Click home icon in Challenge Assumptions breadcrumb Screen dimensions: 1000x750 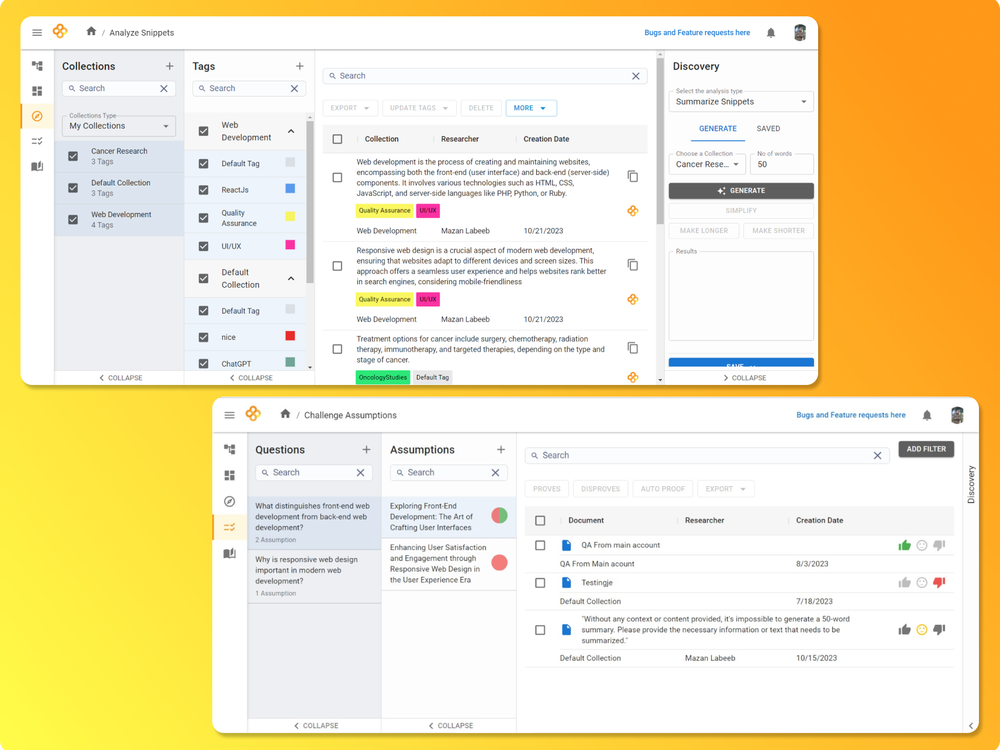coord(285,414)
